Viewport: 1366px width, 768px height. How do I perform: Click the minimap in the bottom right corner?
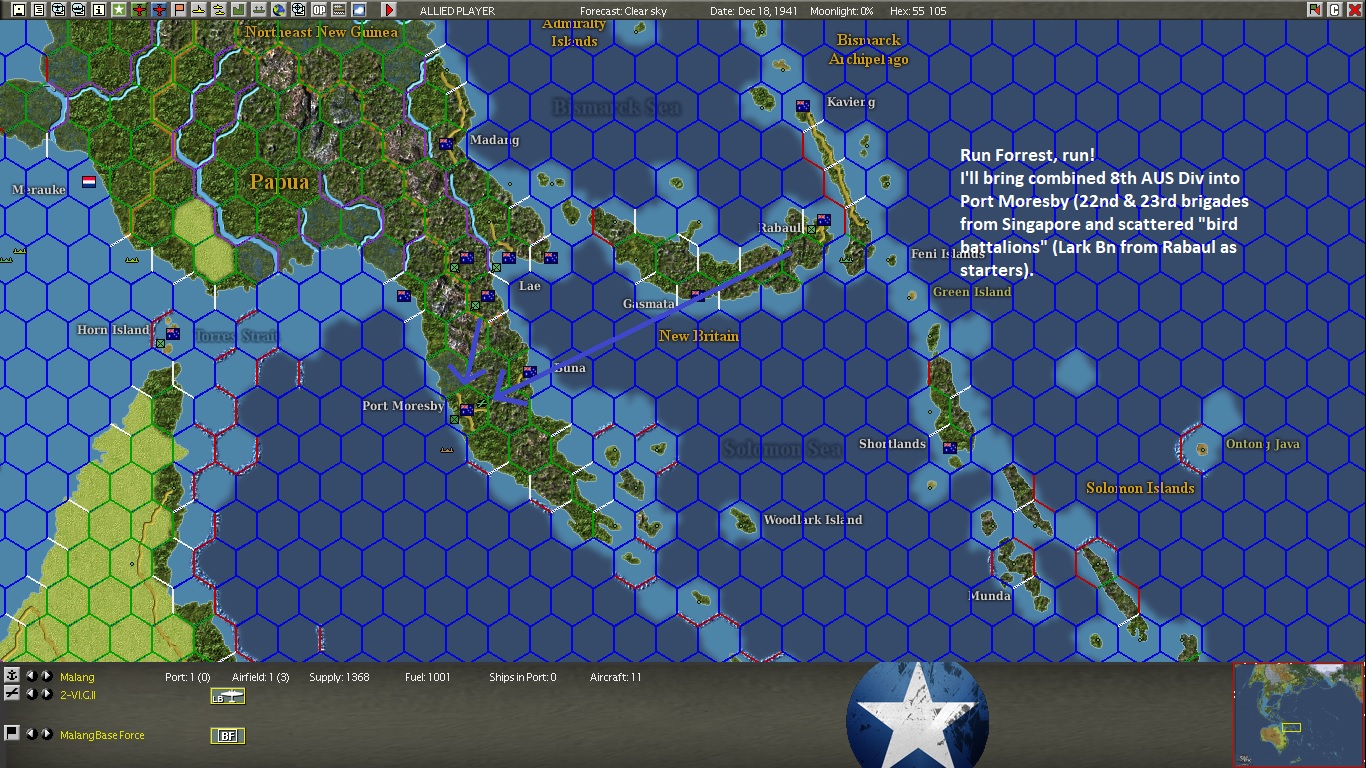(1300, 714)
